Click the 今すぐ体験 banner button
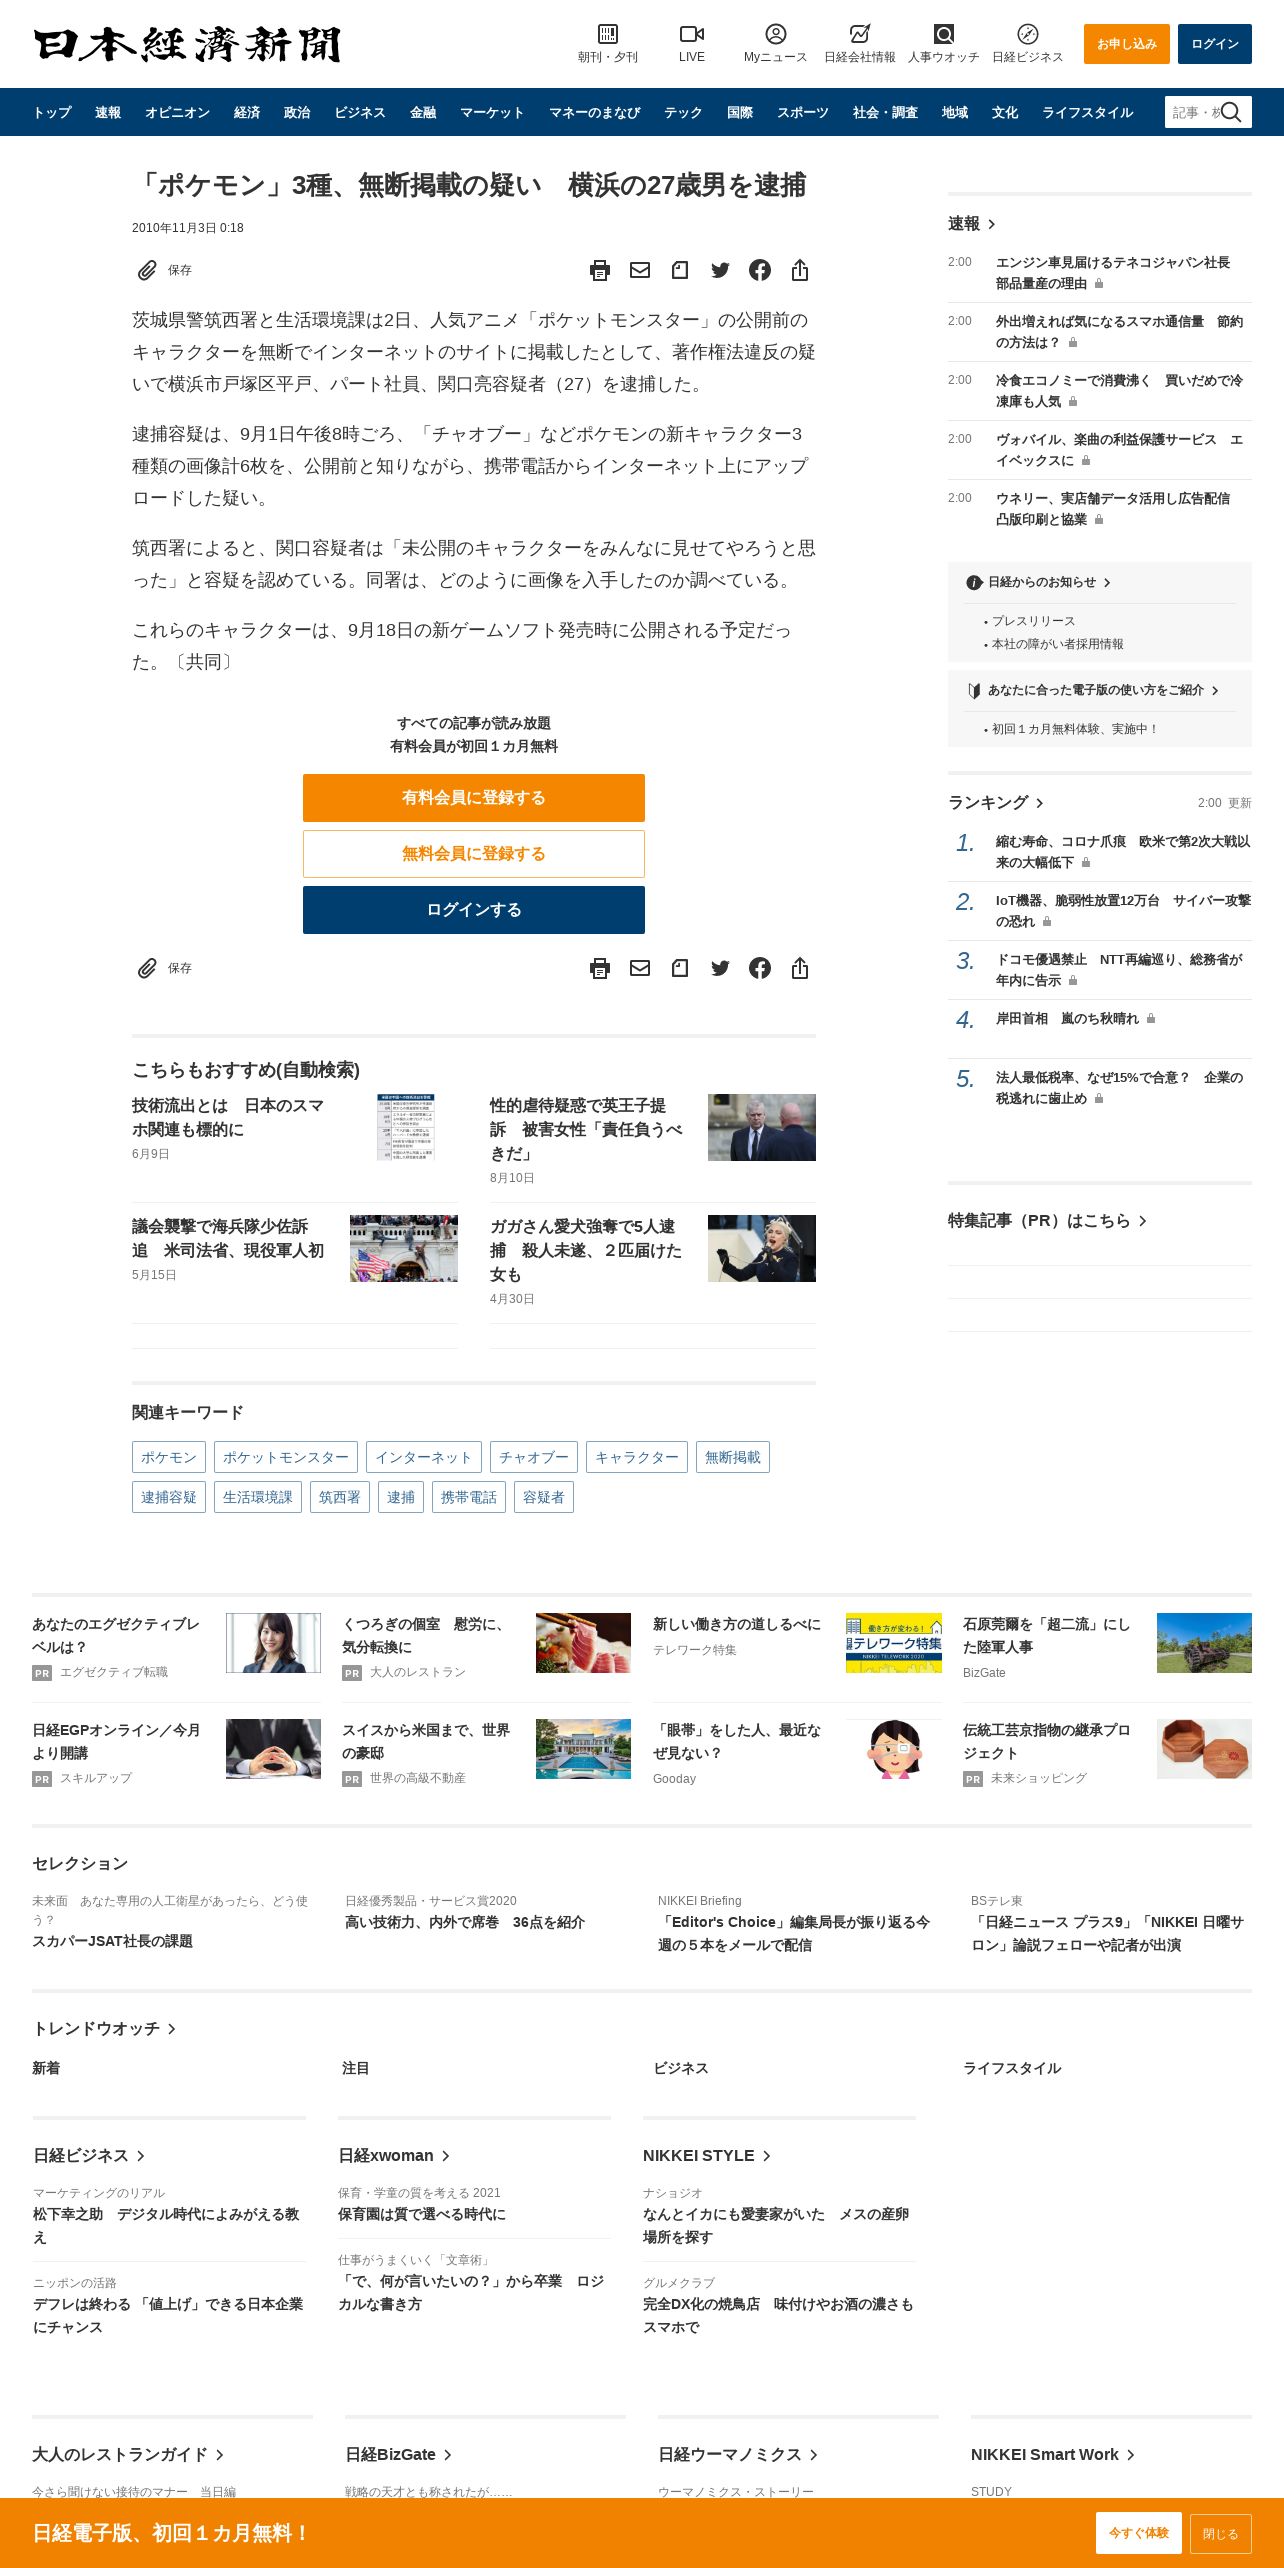 click(x=1138, y=2532)
